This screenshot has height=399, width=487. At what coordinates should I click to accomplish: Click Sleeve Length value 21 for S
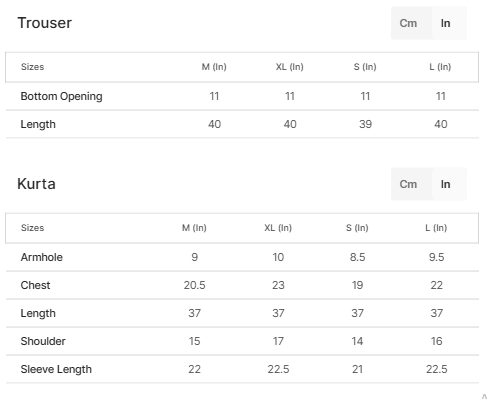tap(357, 369)
